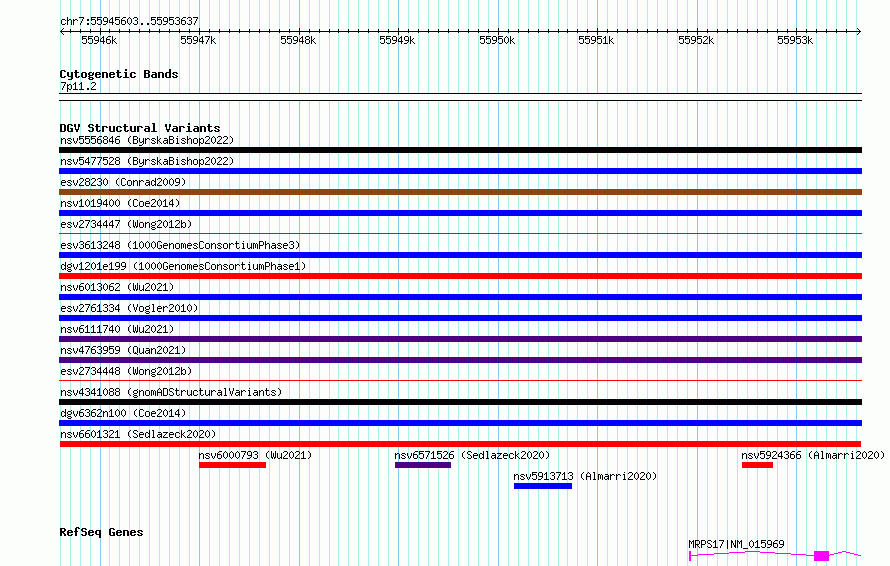Click the Cytogenetic Bands track title
The height and width of the screenshot is (566, 890).
point(119,74)
